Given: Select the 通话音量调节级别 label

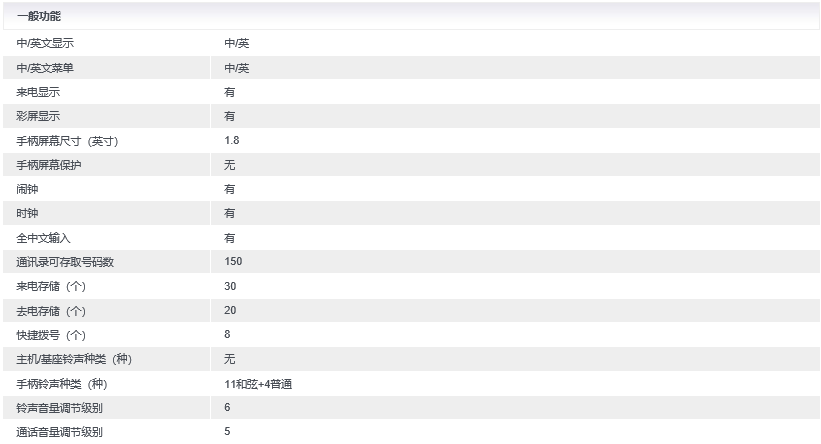Looking at the screenshot, I should [x=60, y=432].
